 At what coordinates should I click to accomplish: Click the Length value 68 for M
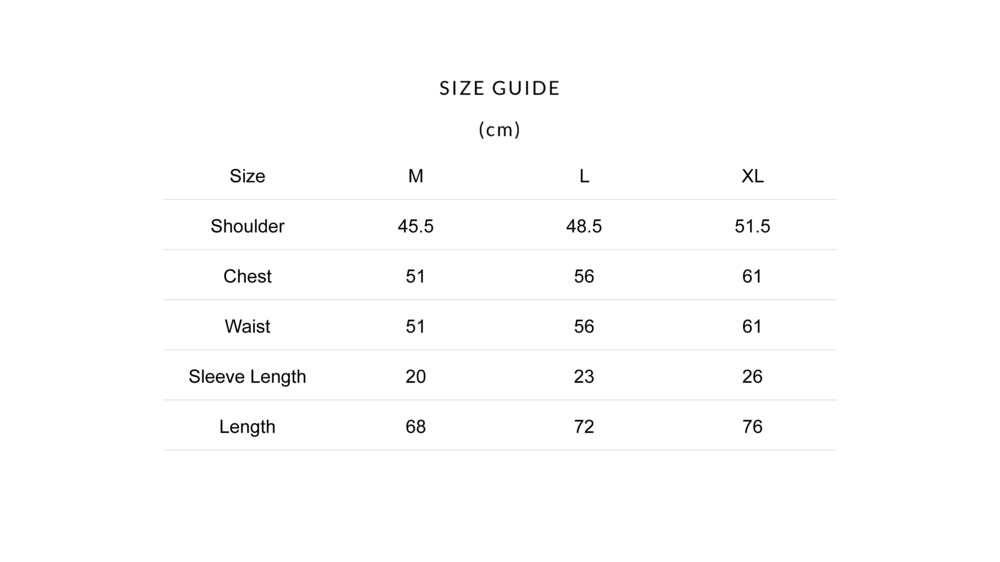[x=416, y=426]
